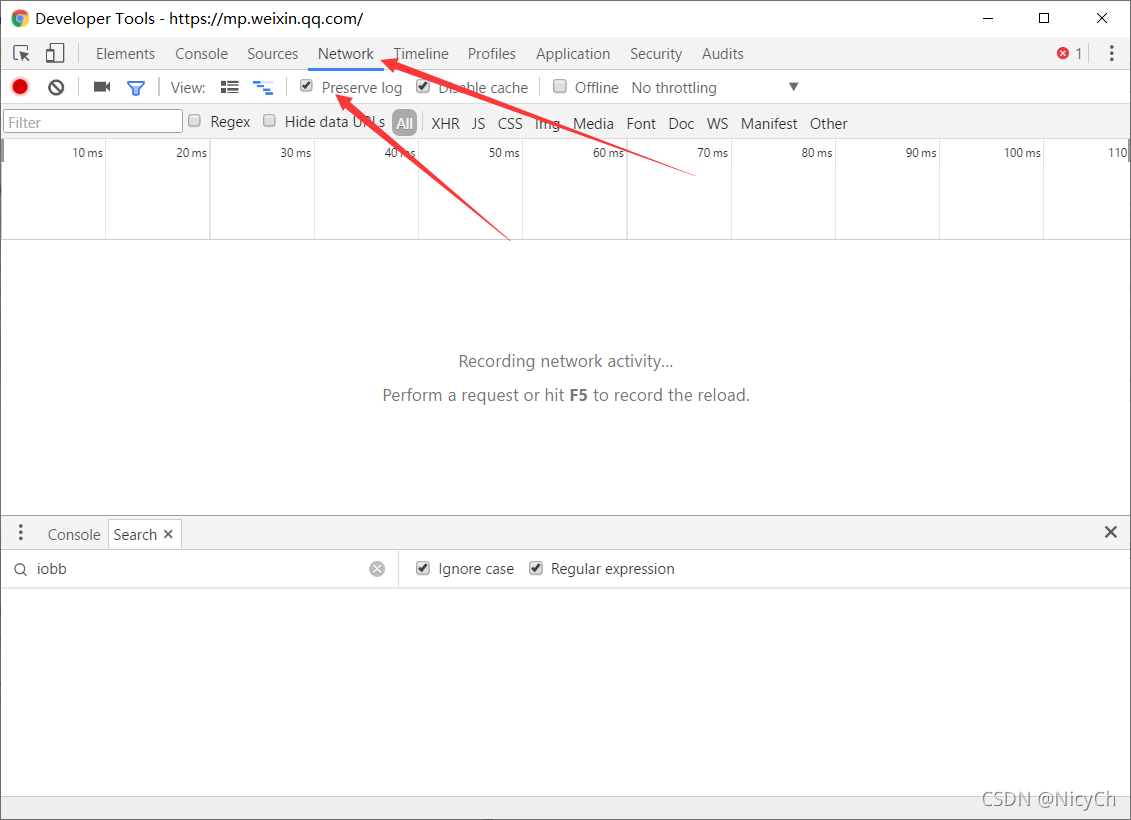Image resolution: width=1131 pixels, height=820 pixels.
Task: Activate the inspect element picker icon
Action: pyautogui.click(x=22, y=53)
